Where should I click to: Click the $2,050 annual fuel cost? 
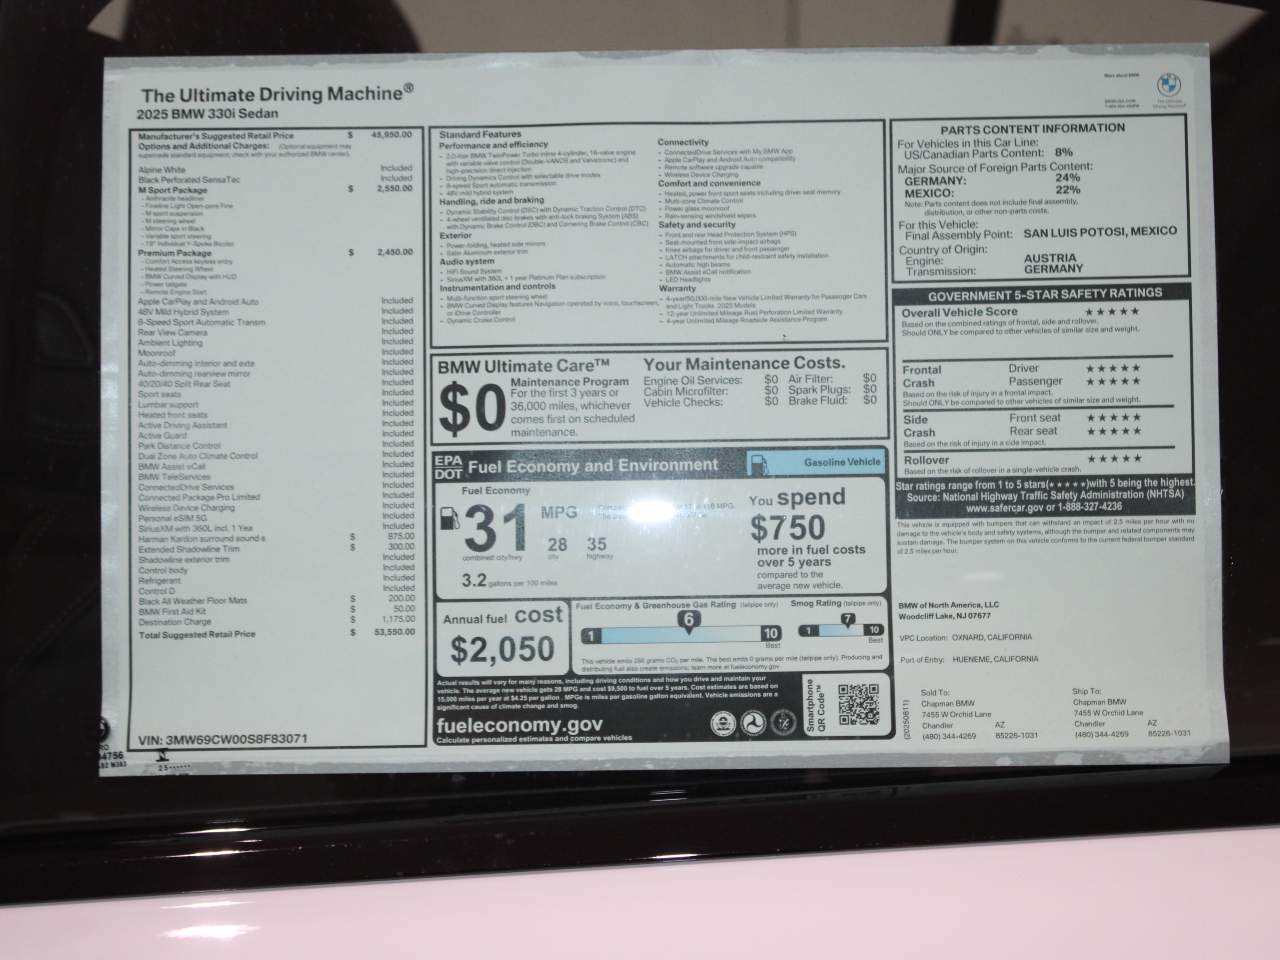pyautogui.click(x=502, y=650)
